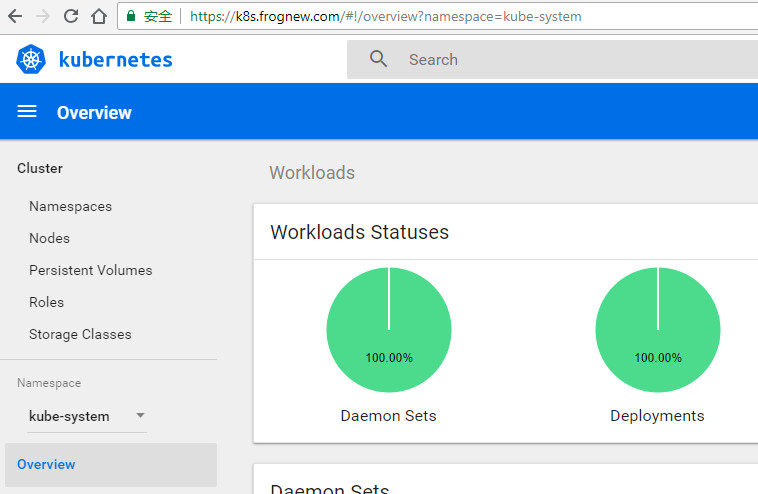Image resolution: width=758 pixels, height=494 pixels.
Task: Click the Cluster section heading
Action: (x=40, y=168)
